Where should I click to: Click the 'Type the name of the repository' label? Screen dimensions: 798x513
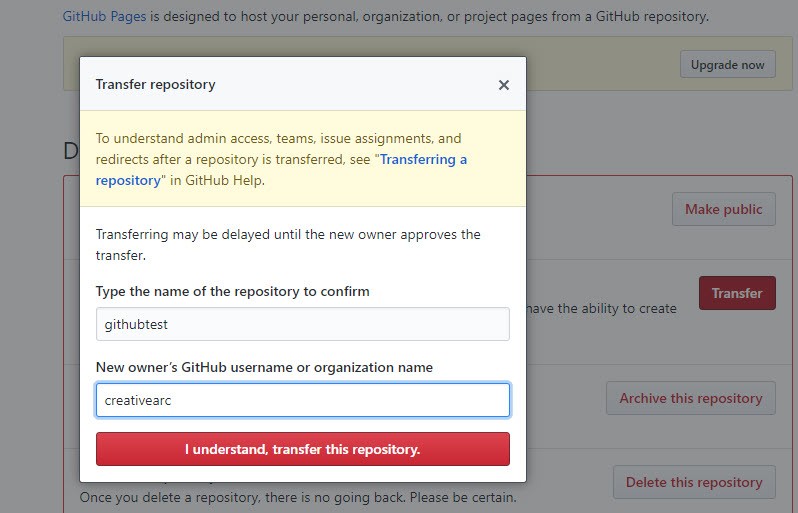232,291
